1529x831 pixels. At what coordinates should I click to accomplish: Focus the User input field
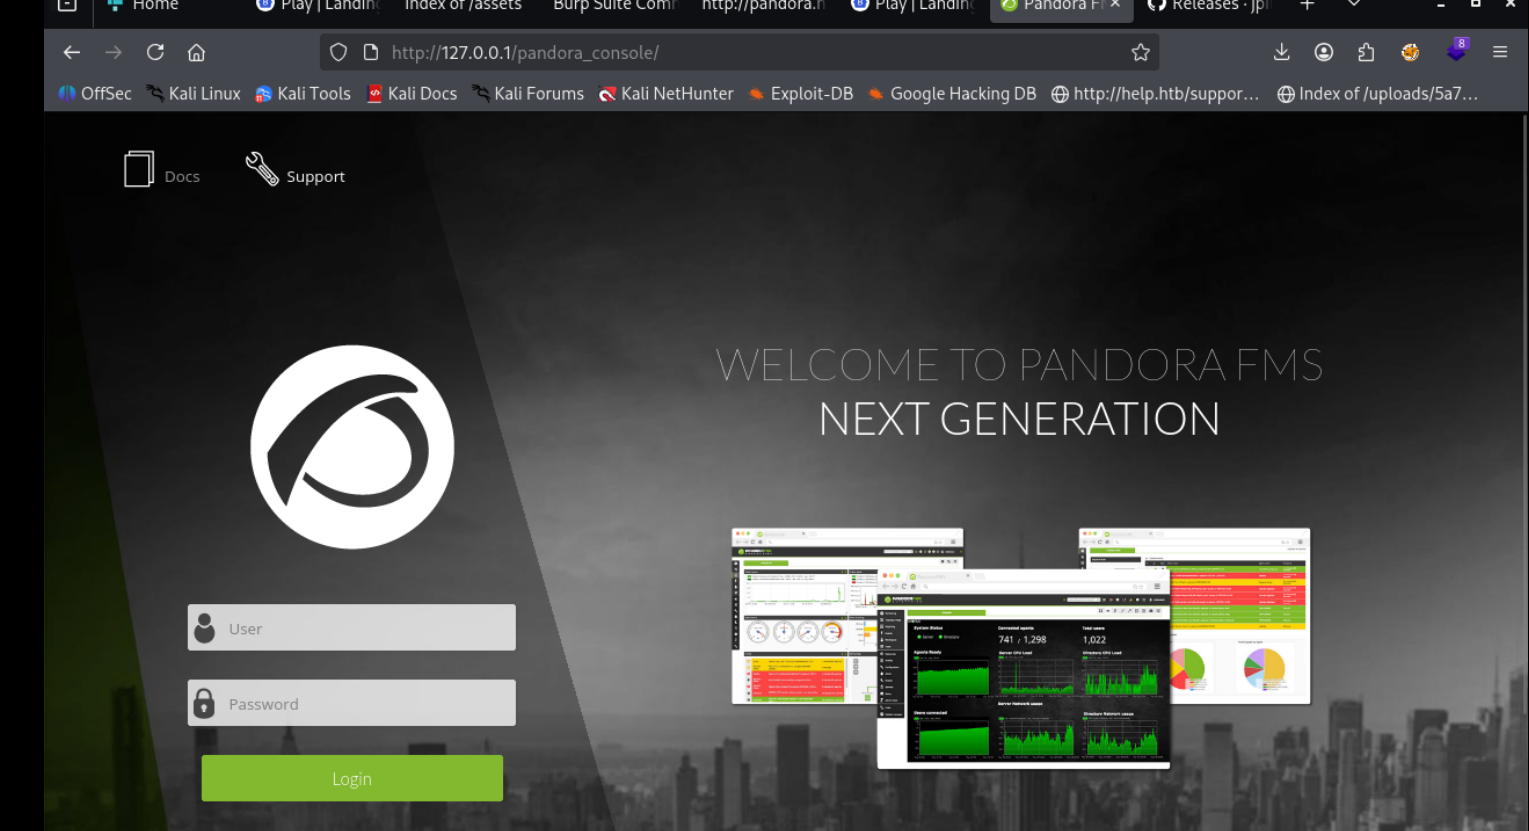366,628
